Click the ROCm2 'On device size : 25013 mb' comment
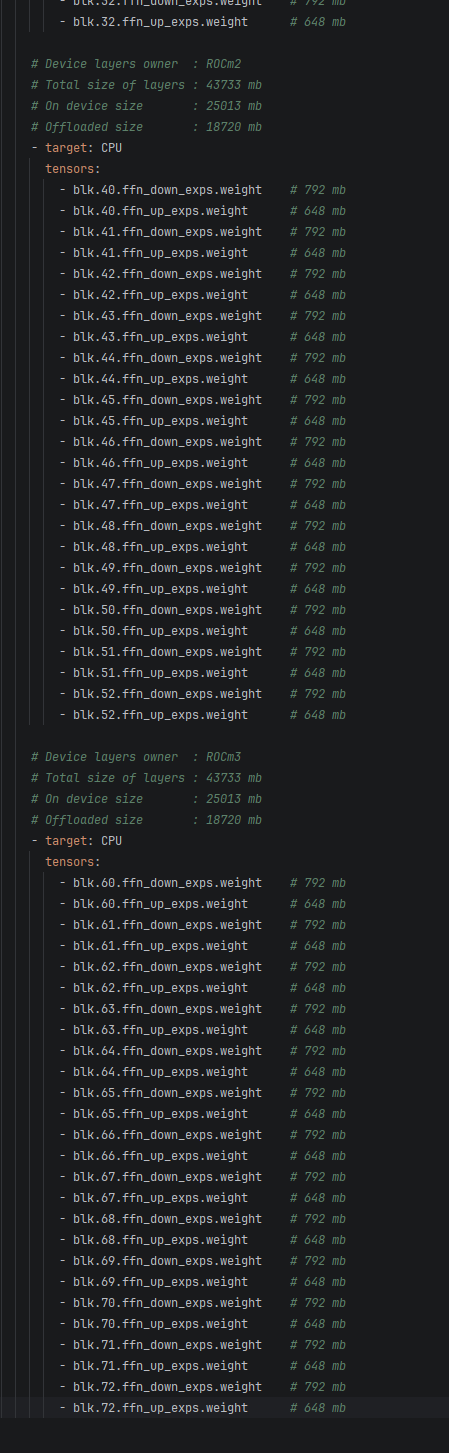This screenshot has height=1453, width=449. [x=146, y=106]
